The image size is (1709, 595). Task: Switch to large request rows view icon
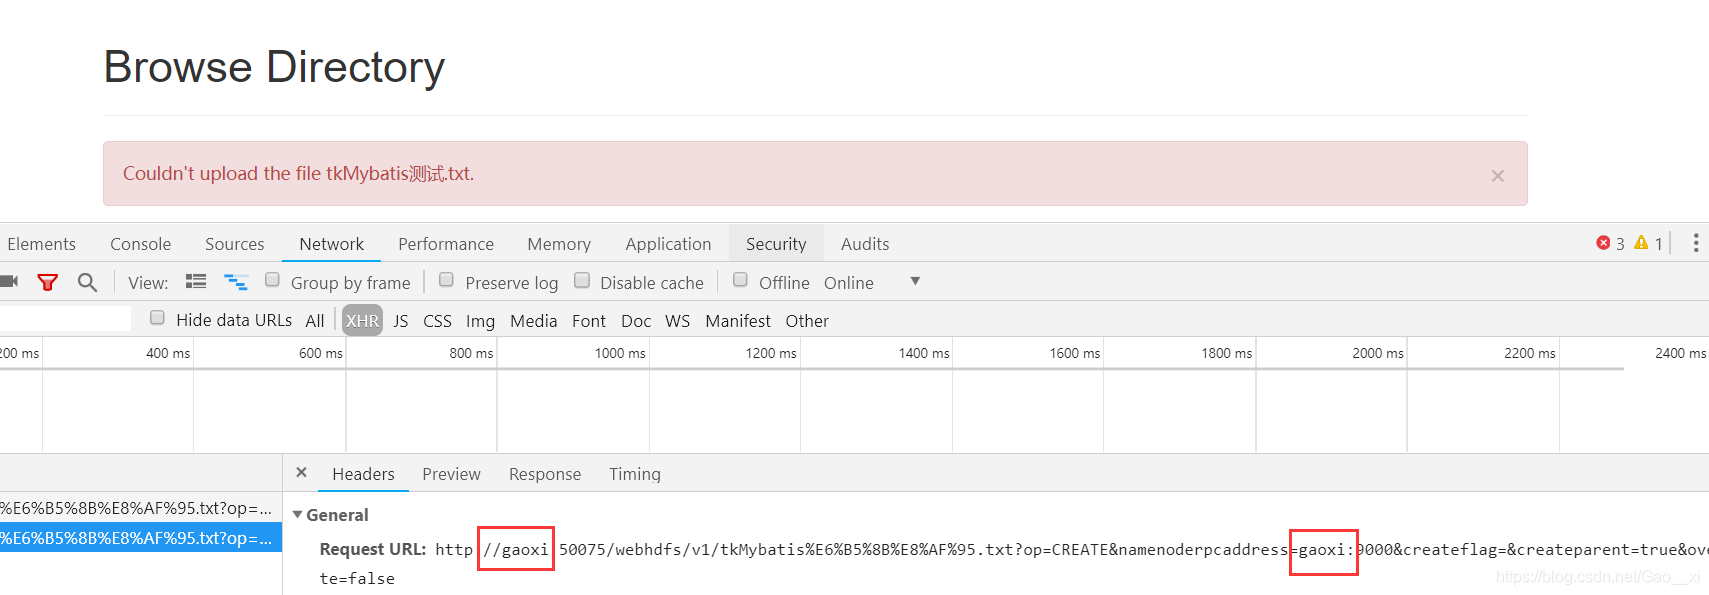196,282
